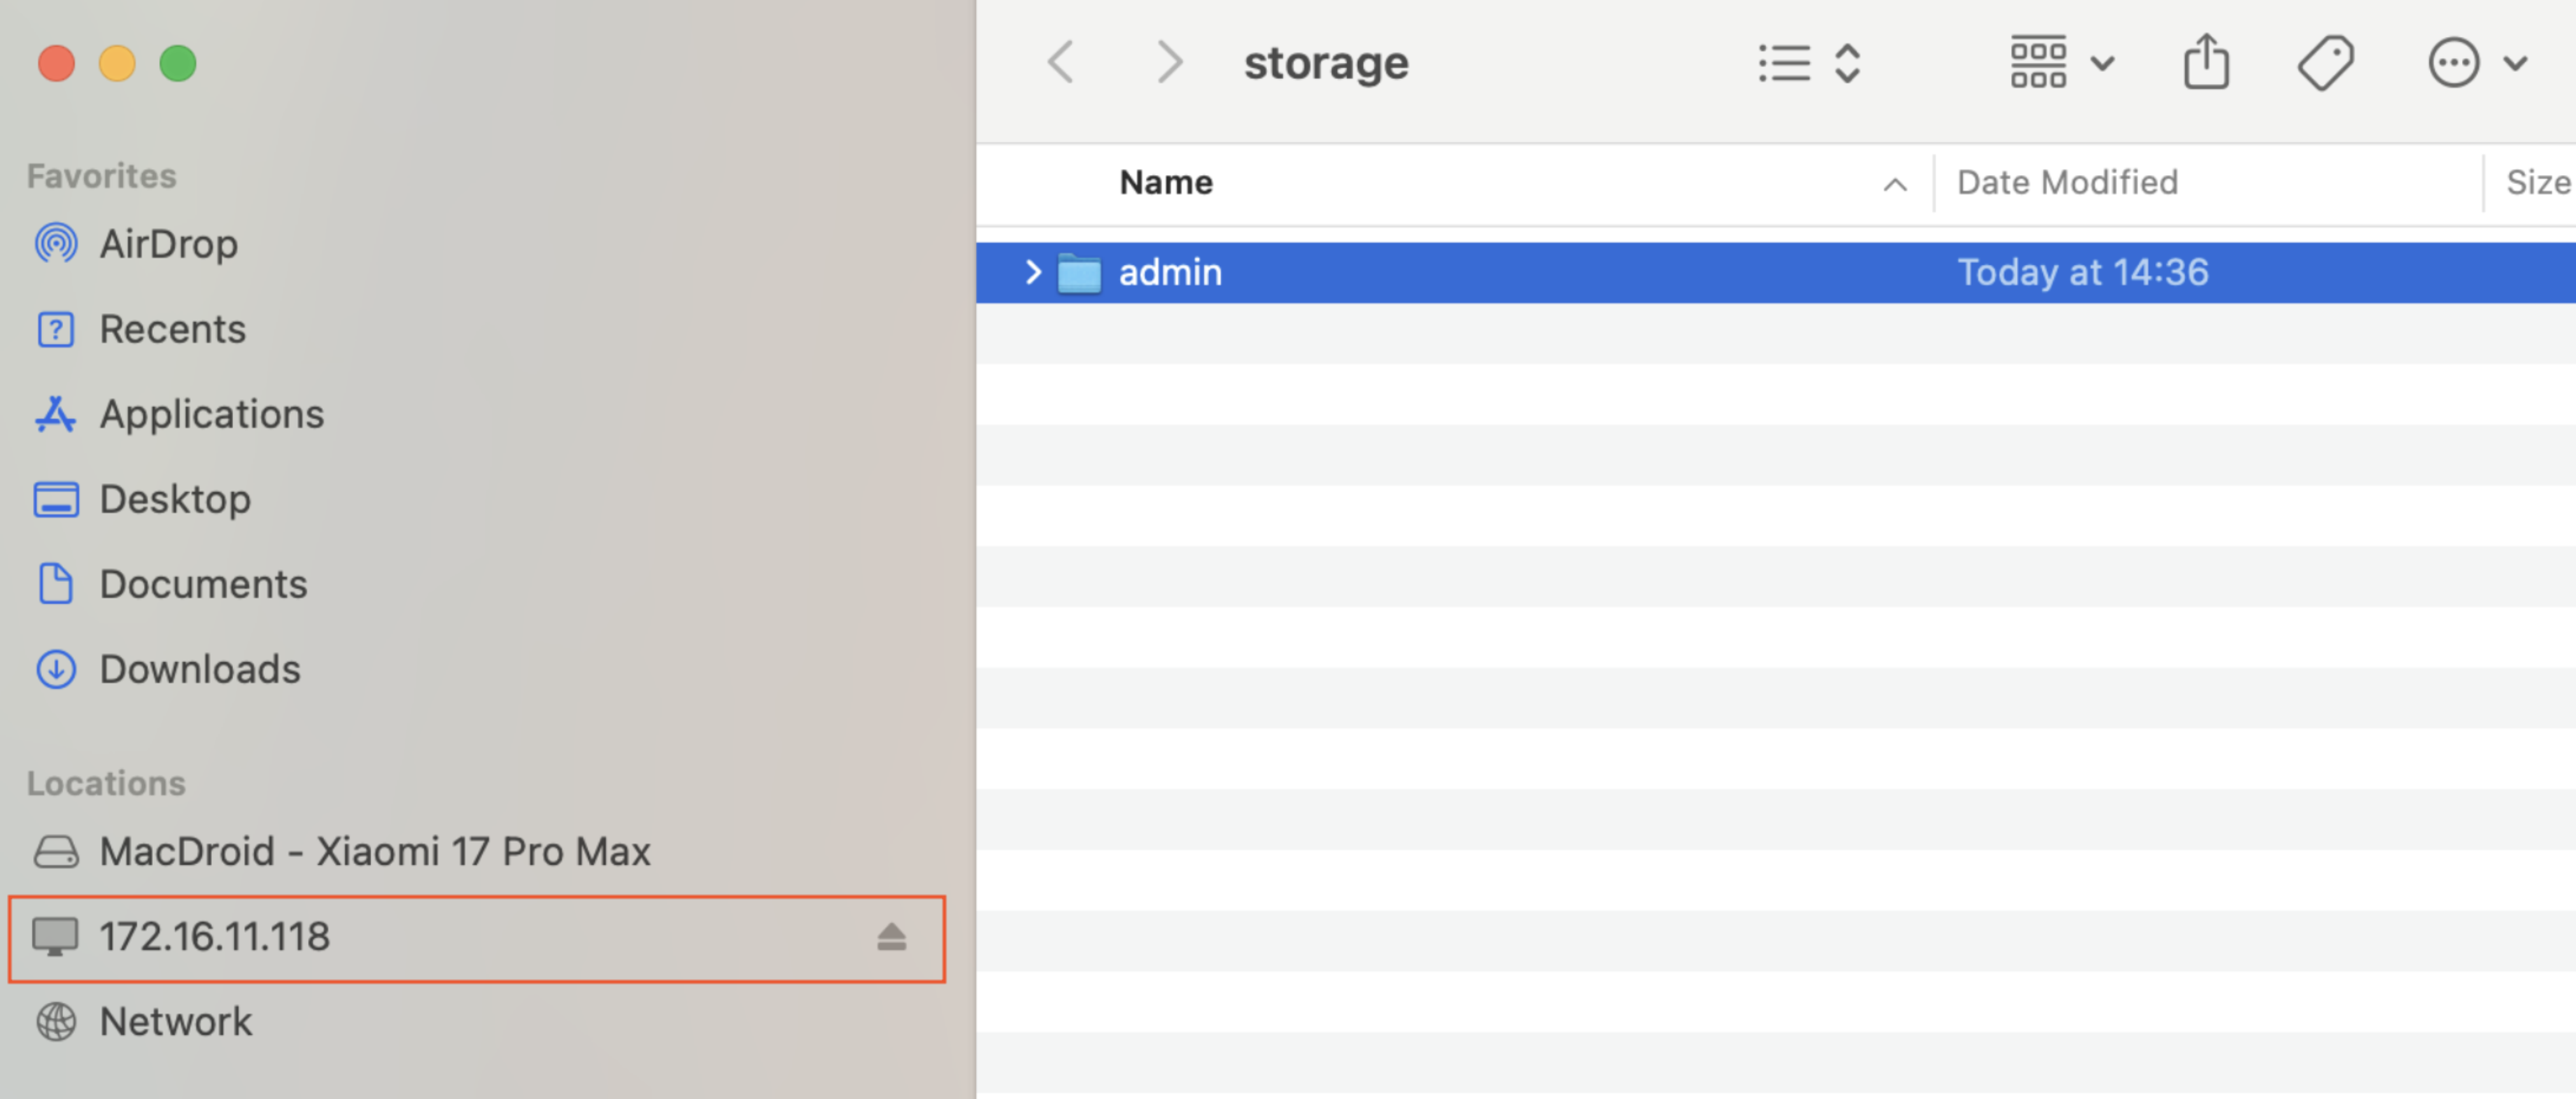Open the Applications folder
This screenshot has height=1099, width=2576.
tap(211, 414)
